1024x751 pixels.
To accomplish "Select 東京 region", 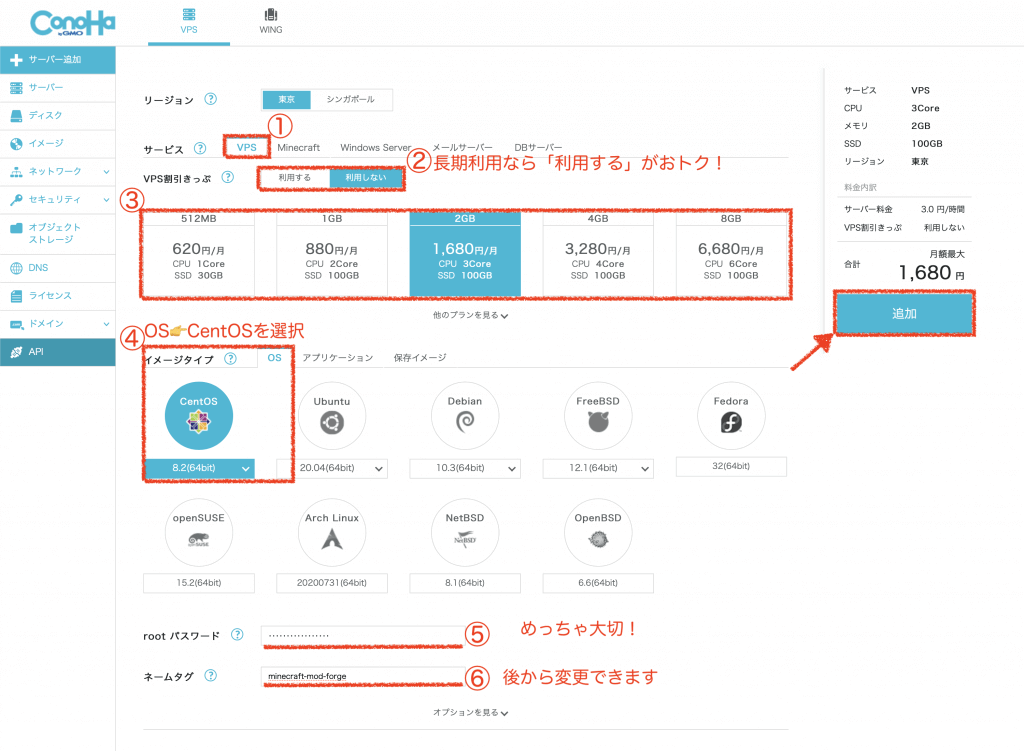I will point(287,99).
